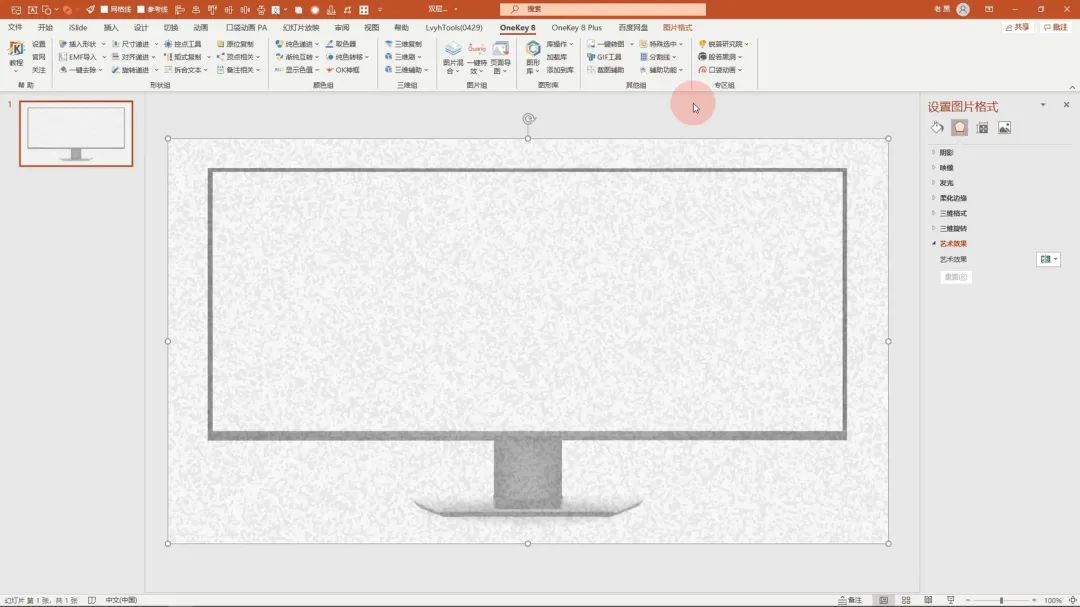The height and width of the screenshot is (607, 1080).
Task: Adjust the zoom slider in status bar
Action: [1001, 600]
